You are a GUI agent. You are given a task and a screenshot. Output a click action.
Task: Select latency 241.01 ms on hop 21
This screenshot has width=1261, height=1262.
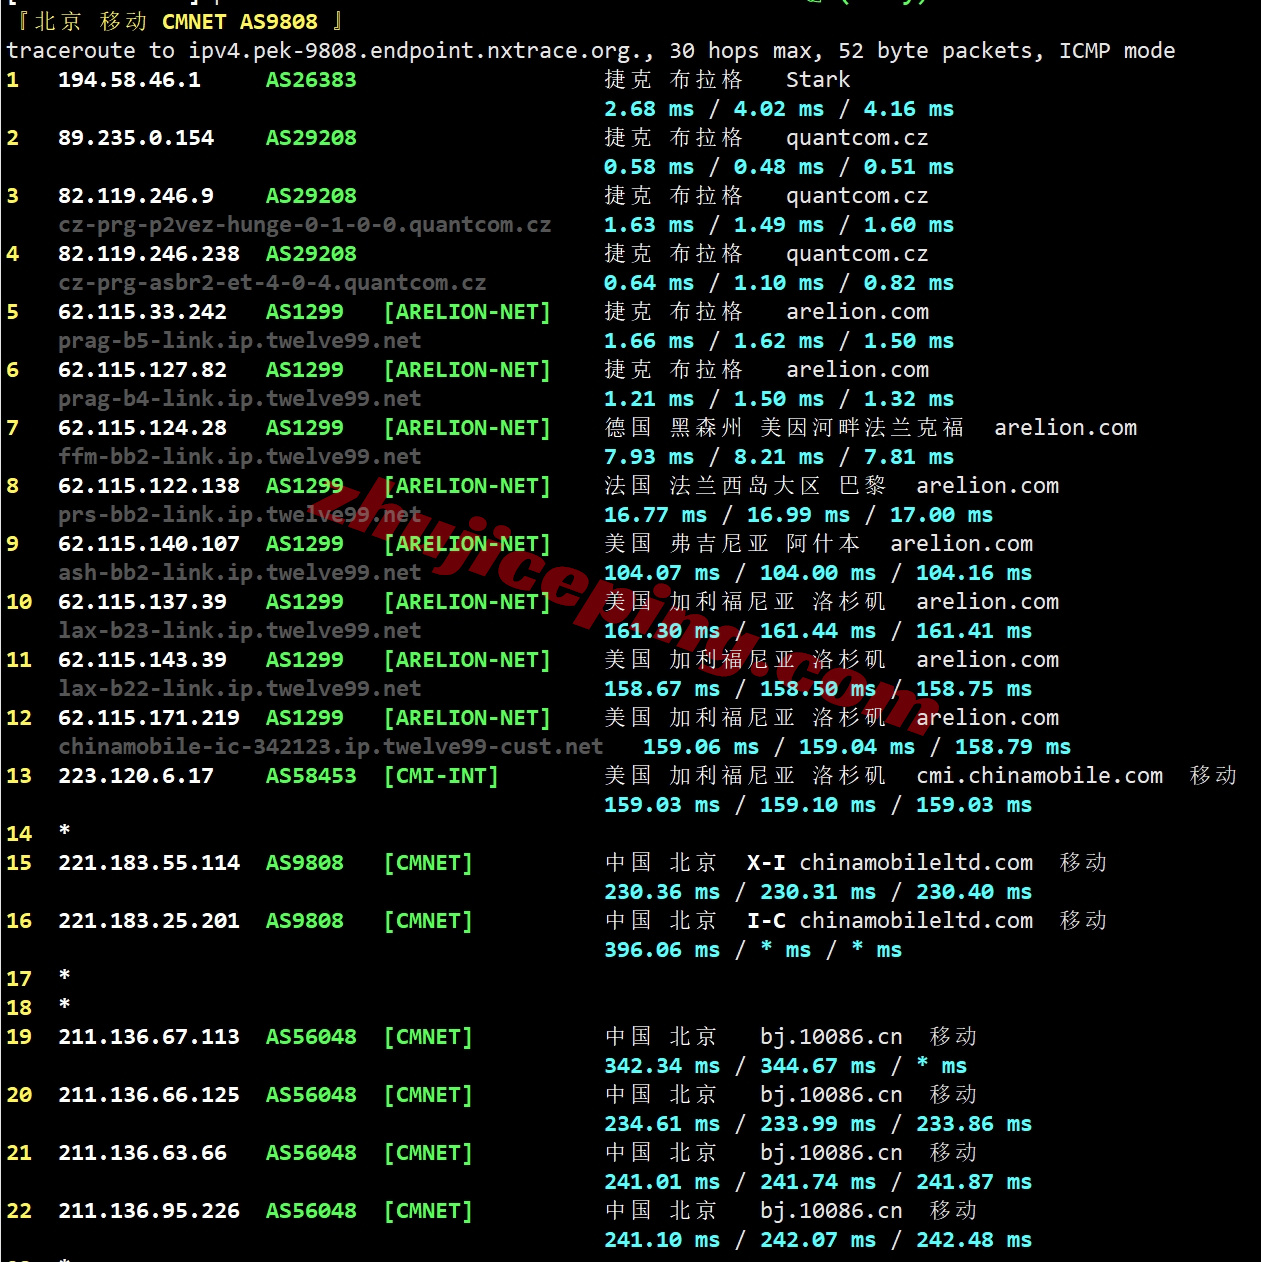click(x=662, y=1182)
